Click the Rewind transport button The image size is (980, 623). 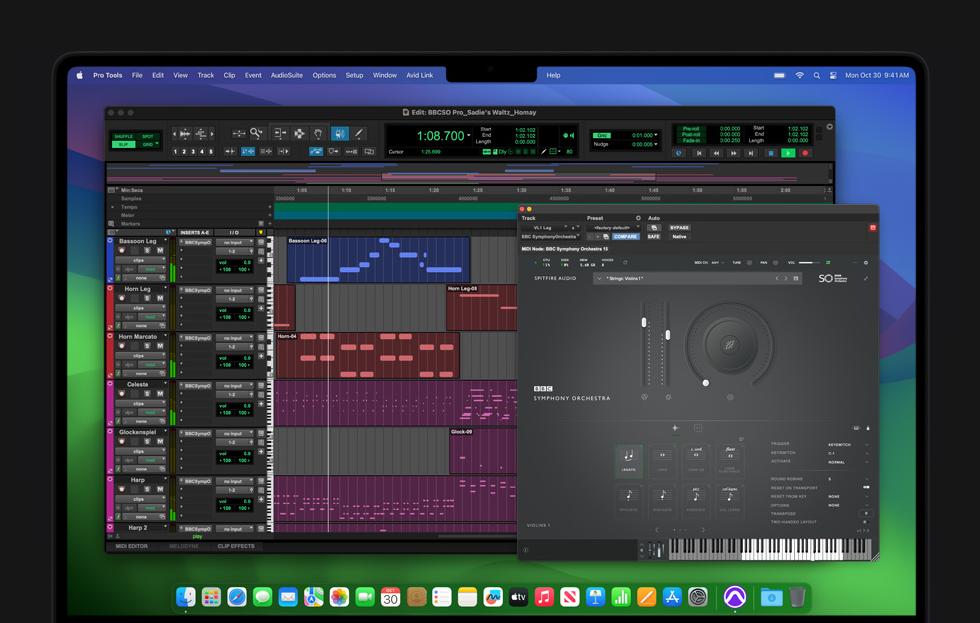(716, 153)
